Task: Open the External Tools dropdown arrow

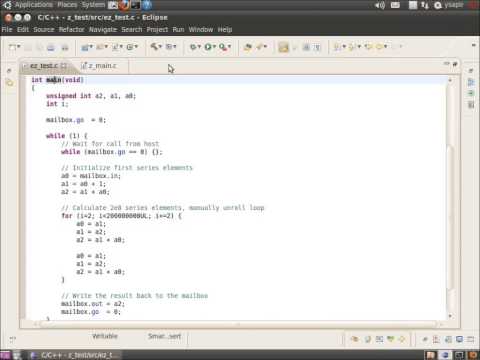Action: pos(229,47)
